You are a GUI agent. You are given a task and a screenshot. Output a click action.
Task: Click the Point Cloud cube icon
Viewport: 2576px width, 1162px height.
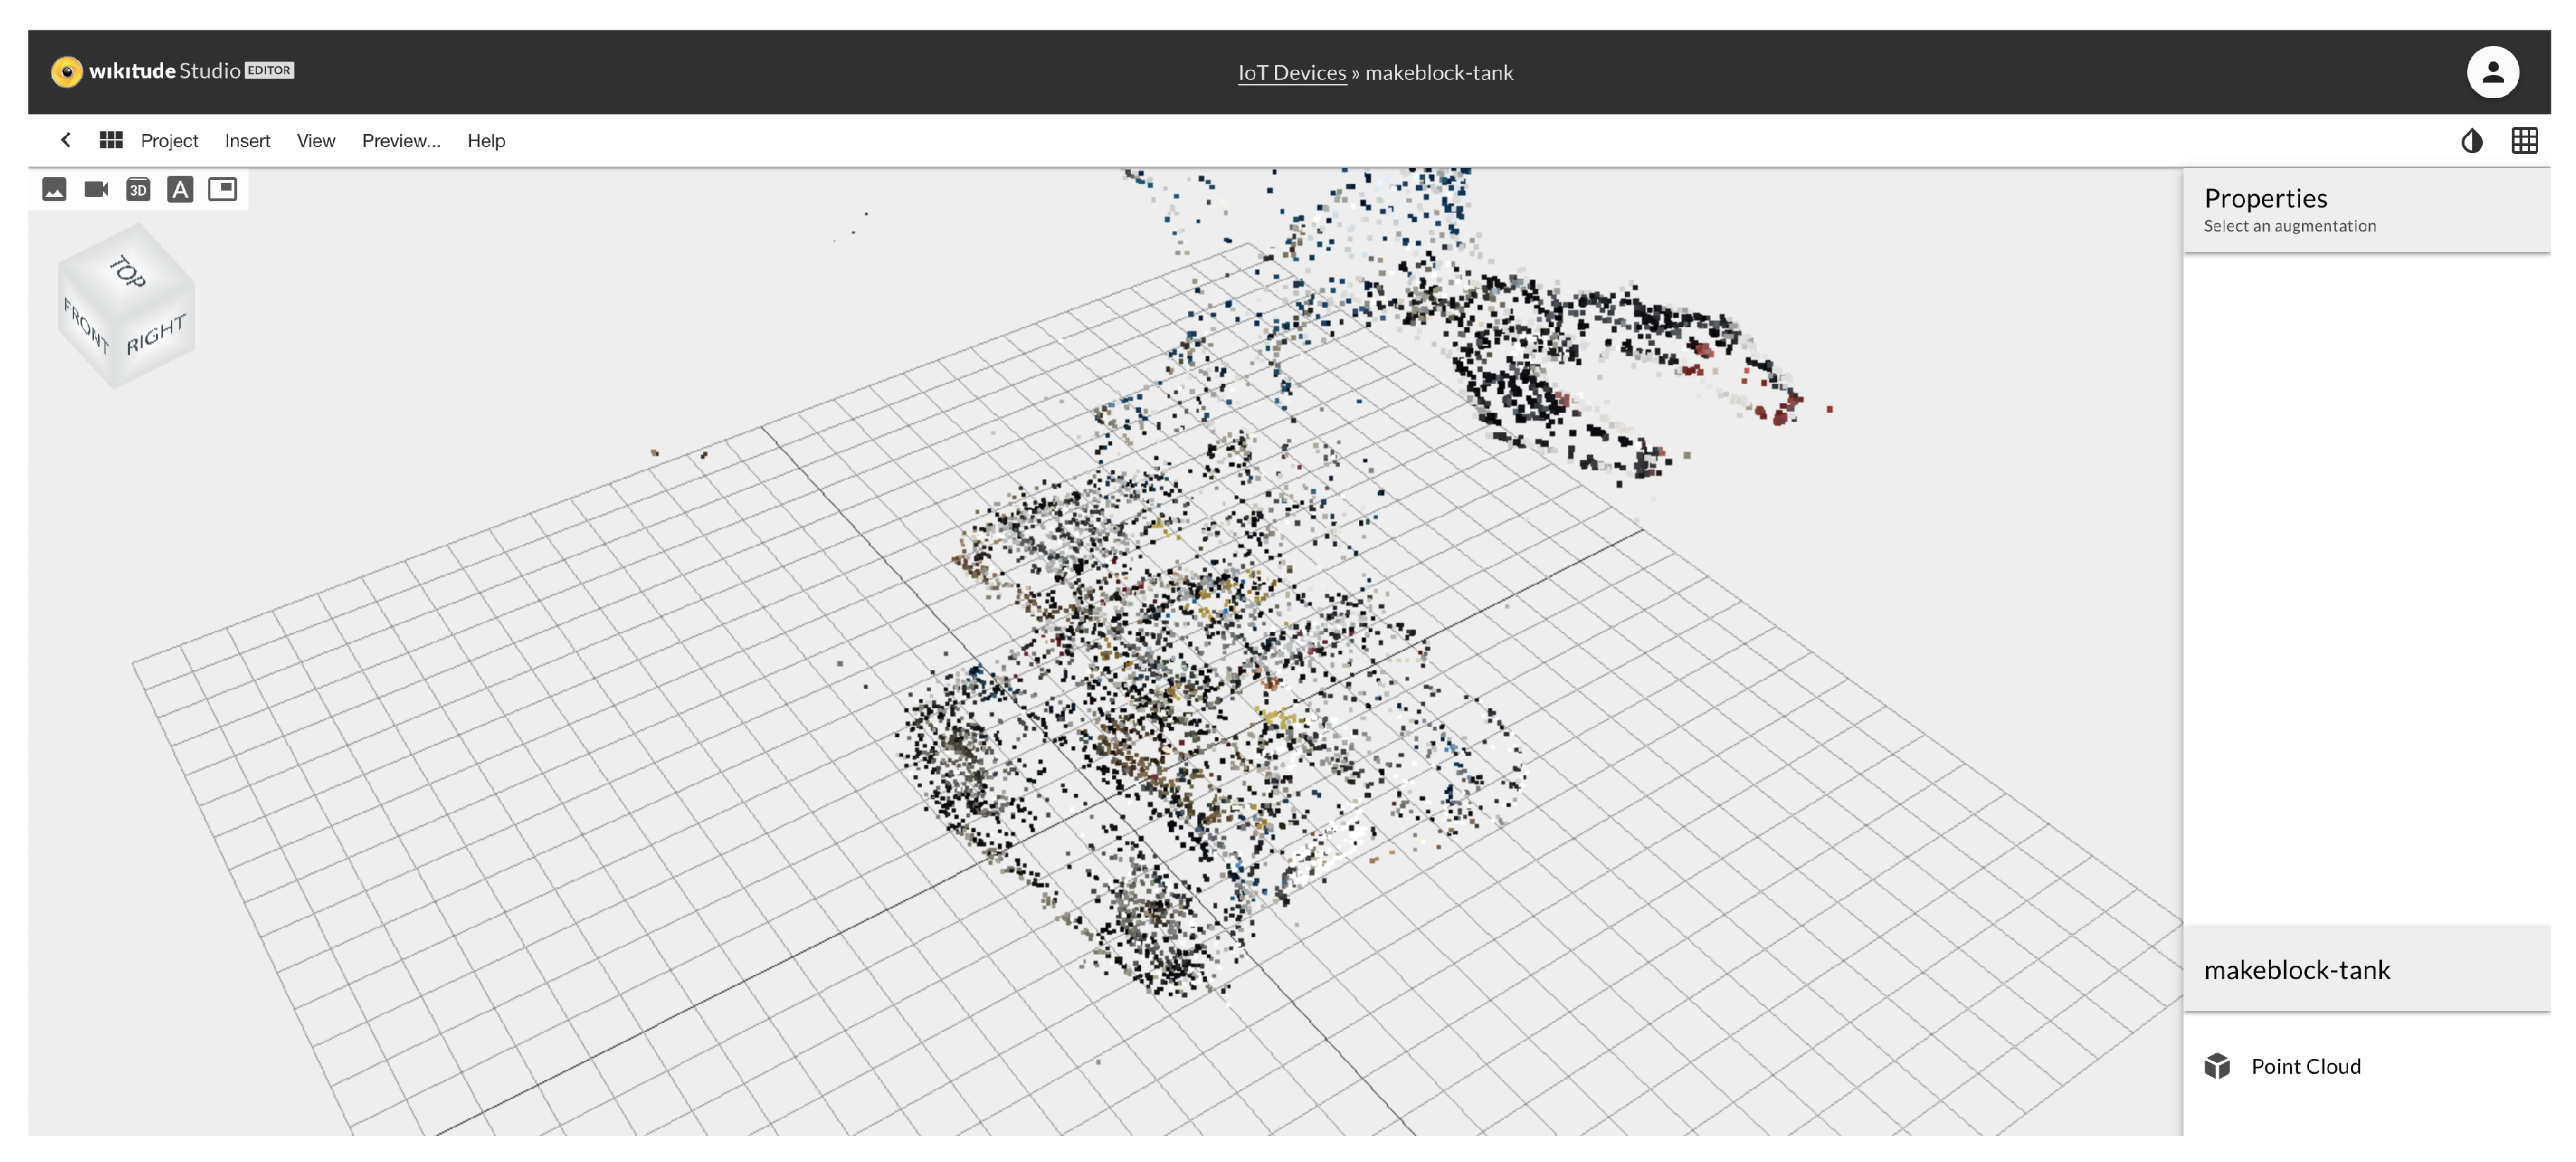(x=2217, y=1066)
